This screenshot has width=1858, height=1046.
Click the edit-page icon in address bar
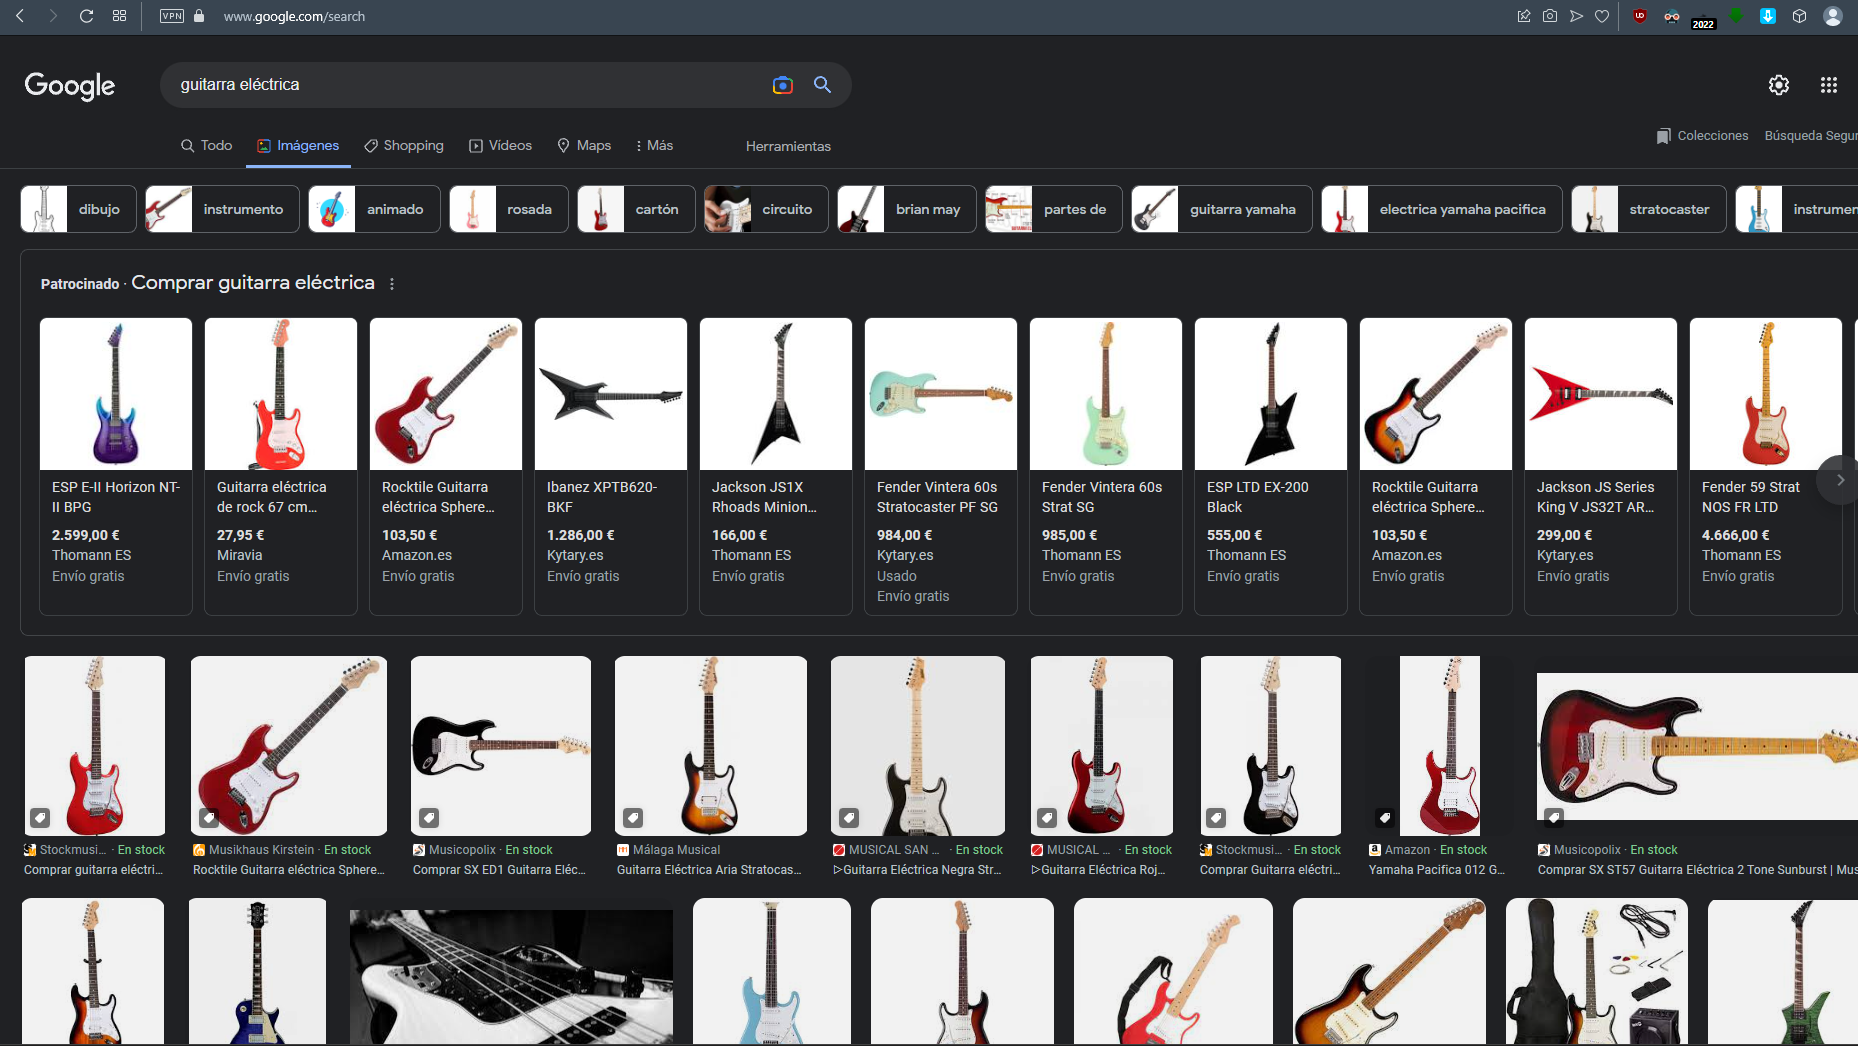[x=1524, y=16]
